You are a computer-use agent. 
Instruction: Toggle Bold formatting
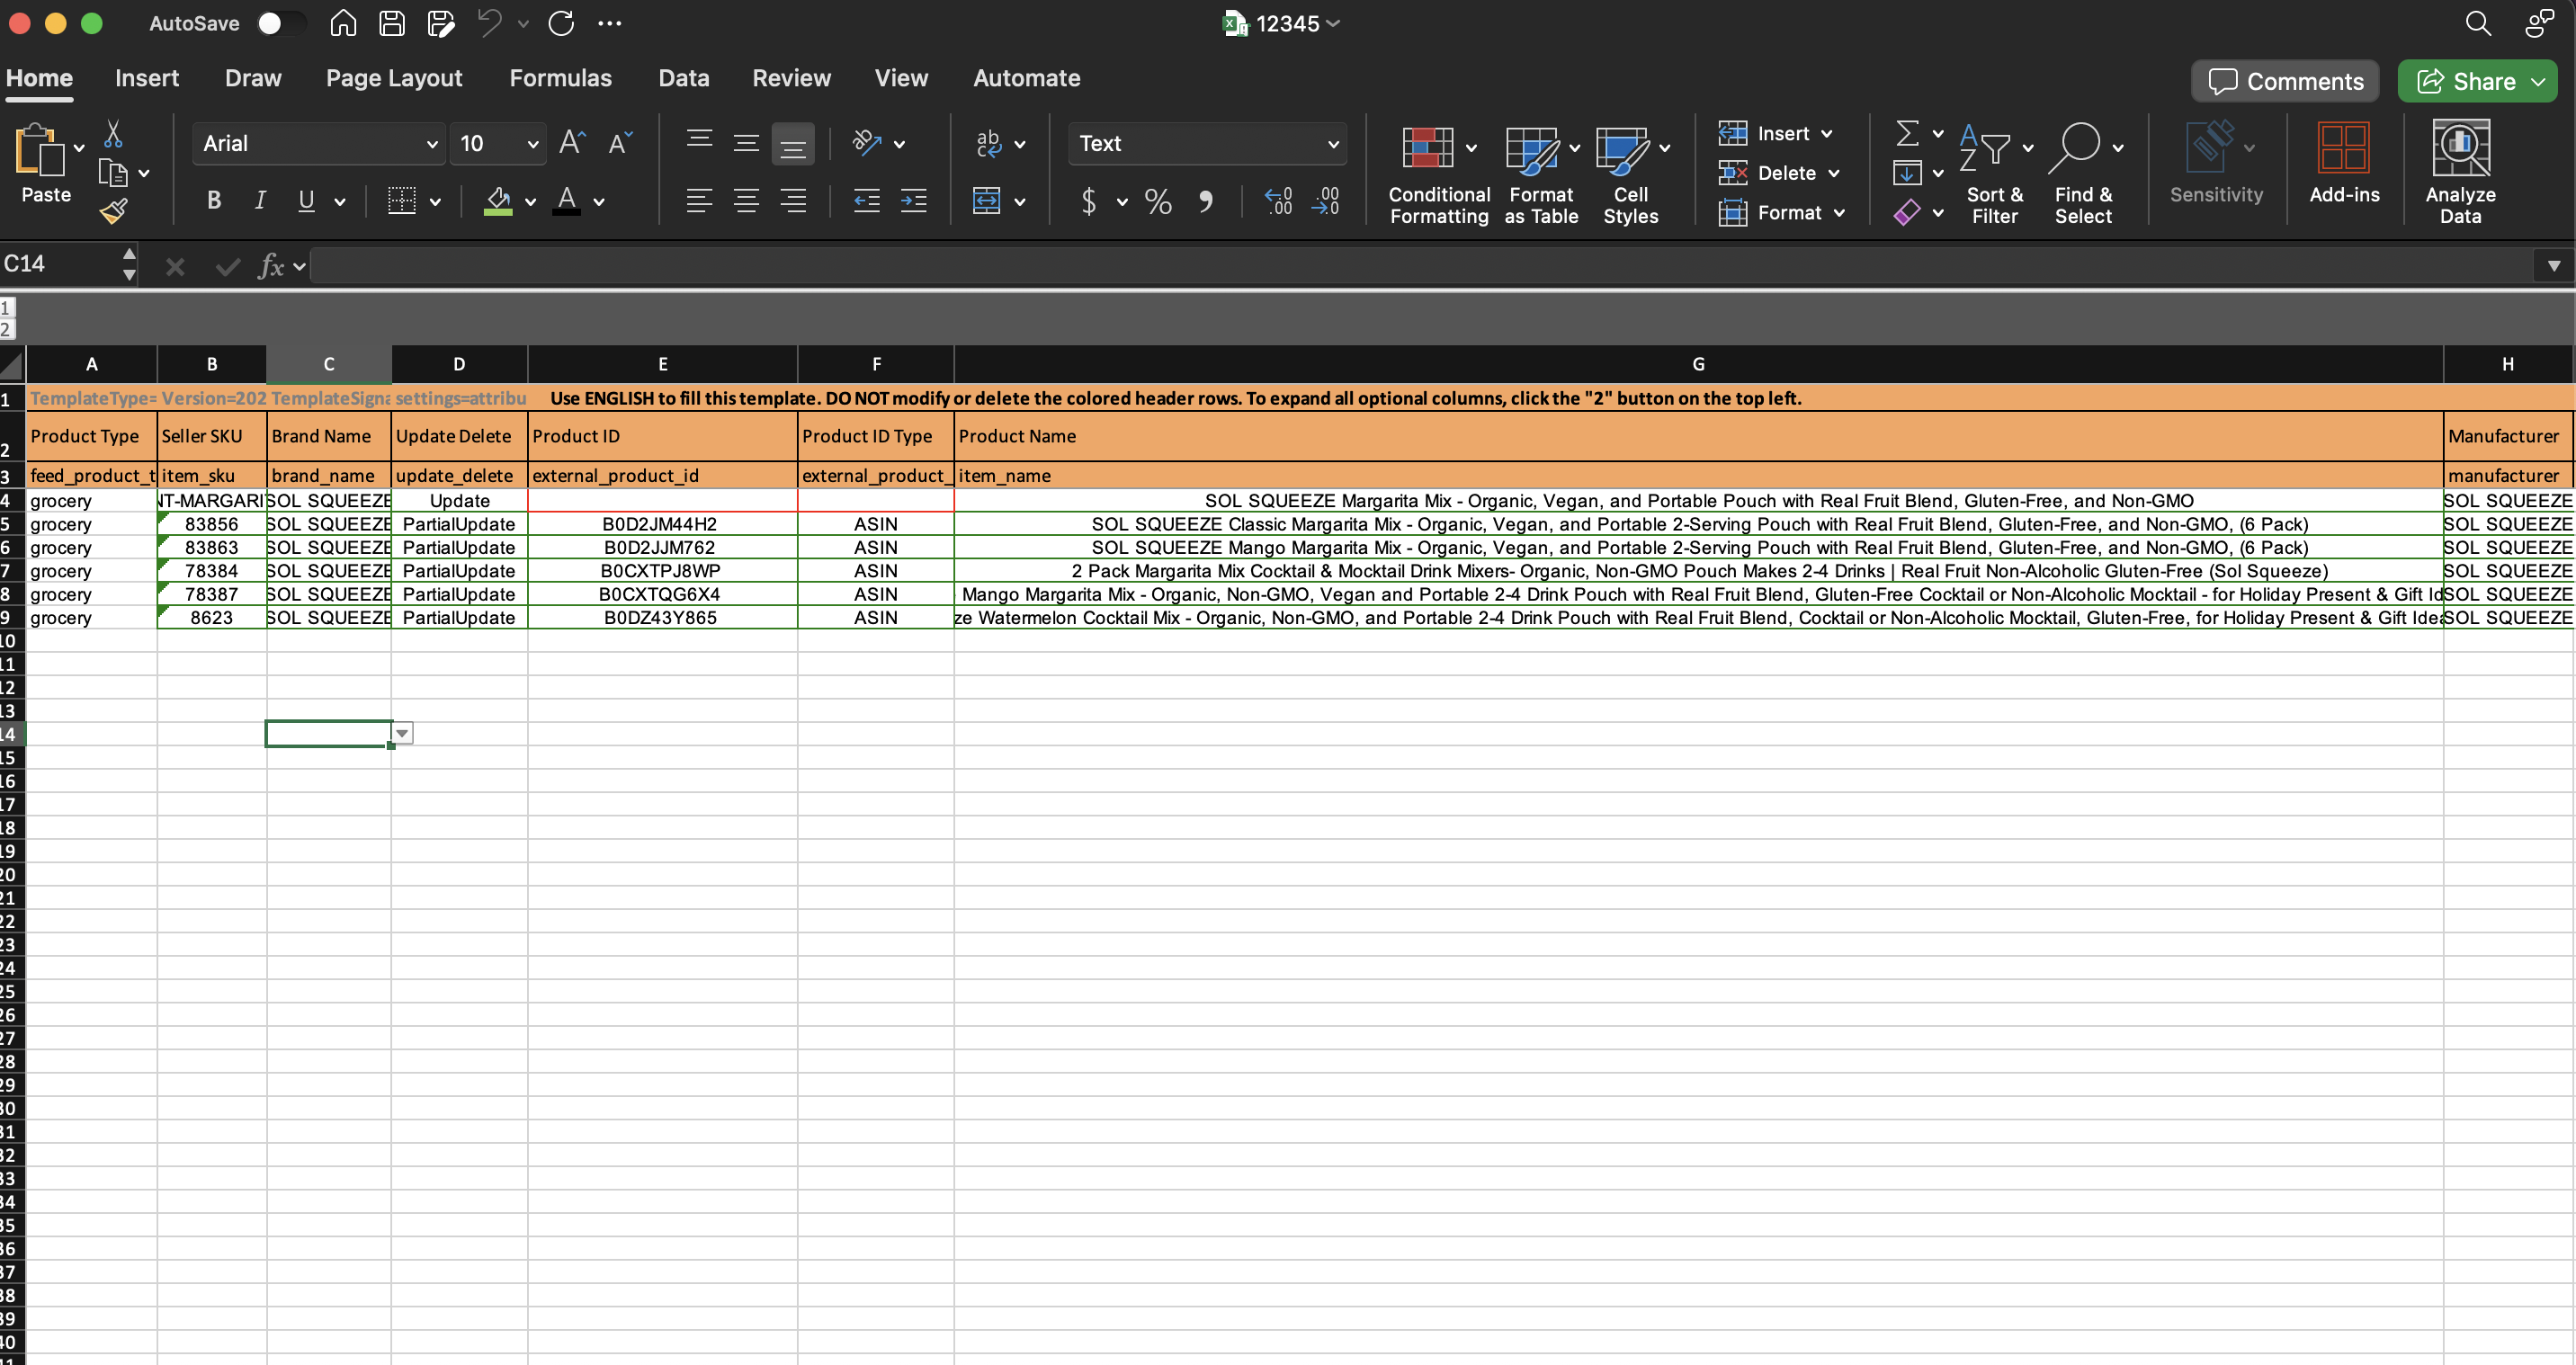(x=213, y=200)
